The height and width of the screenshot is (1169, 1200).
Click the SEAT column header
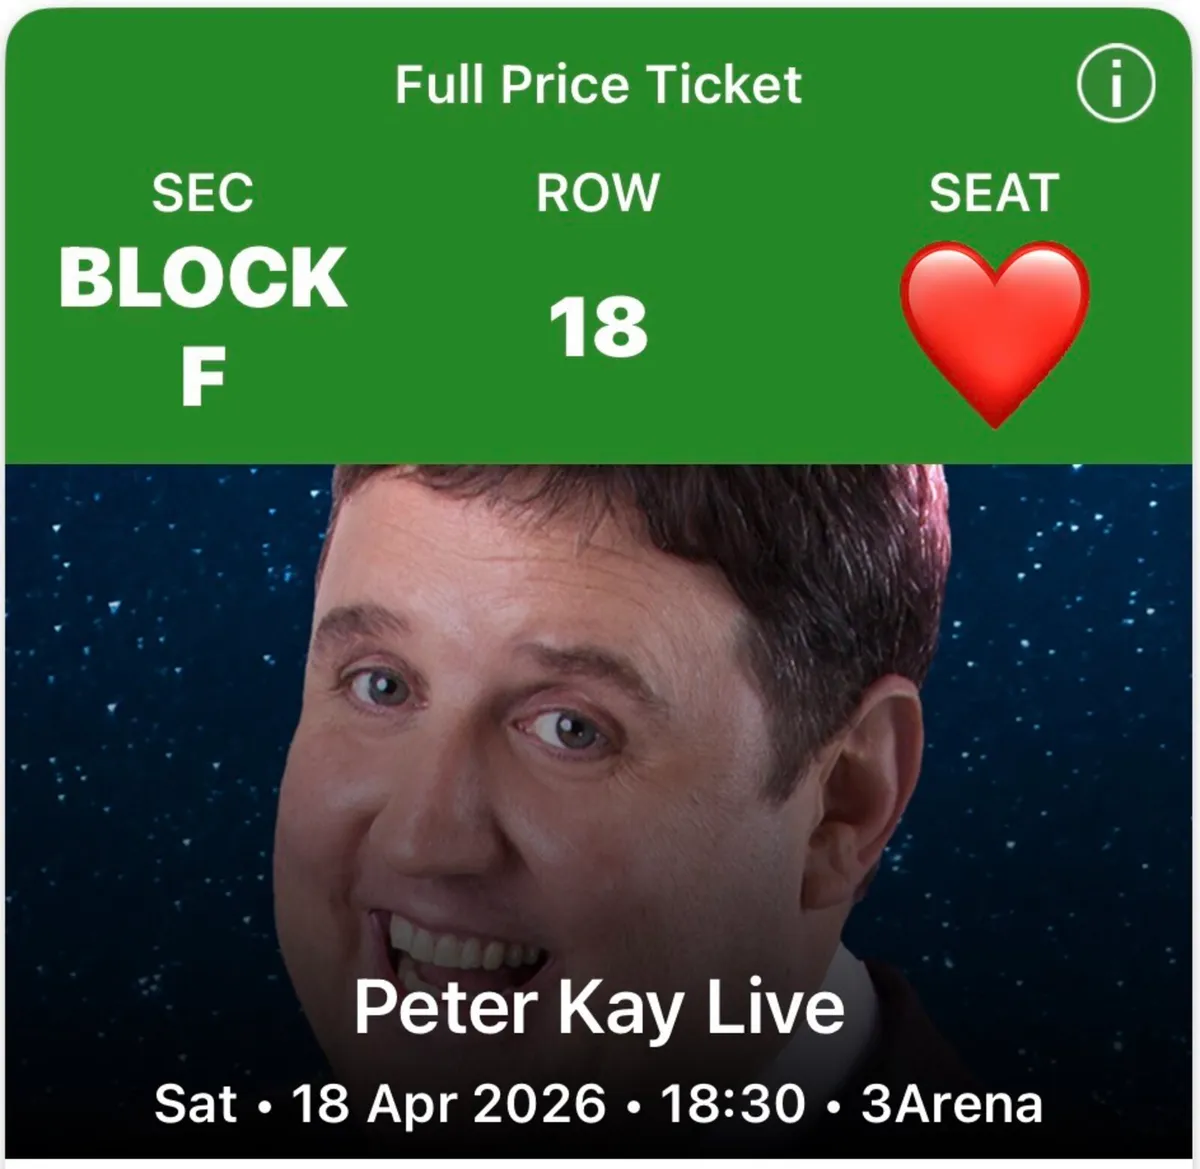point(995,191)
